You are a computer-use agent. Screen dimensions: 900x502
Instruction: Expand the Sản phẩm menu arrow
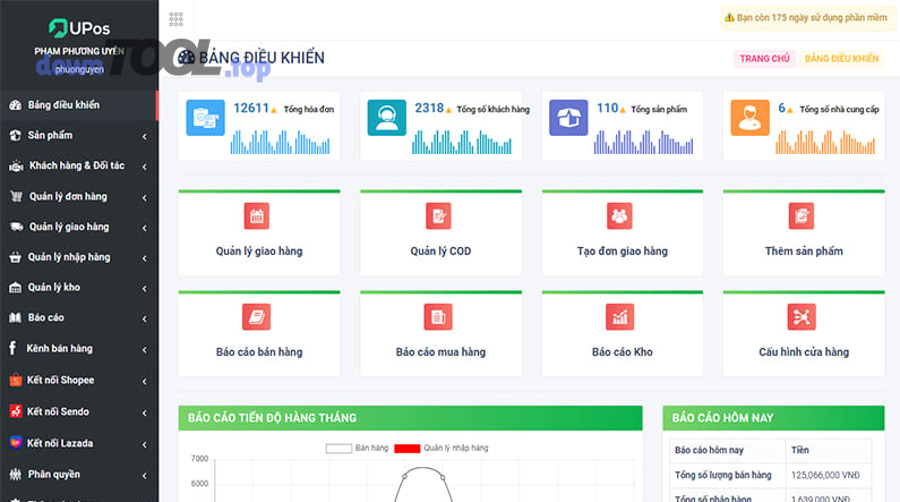[145, 137]
